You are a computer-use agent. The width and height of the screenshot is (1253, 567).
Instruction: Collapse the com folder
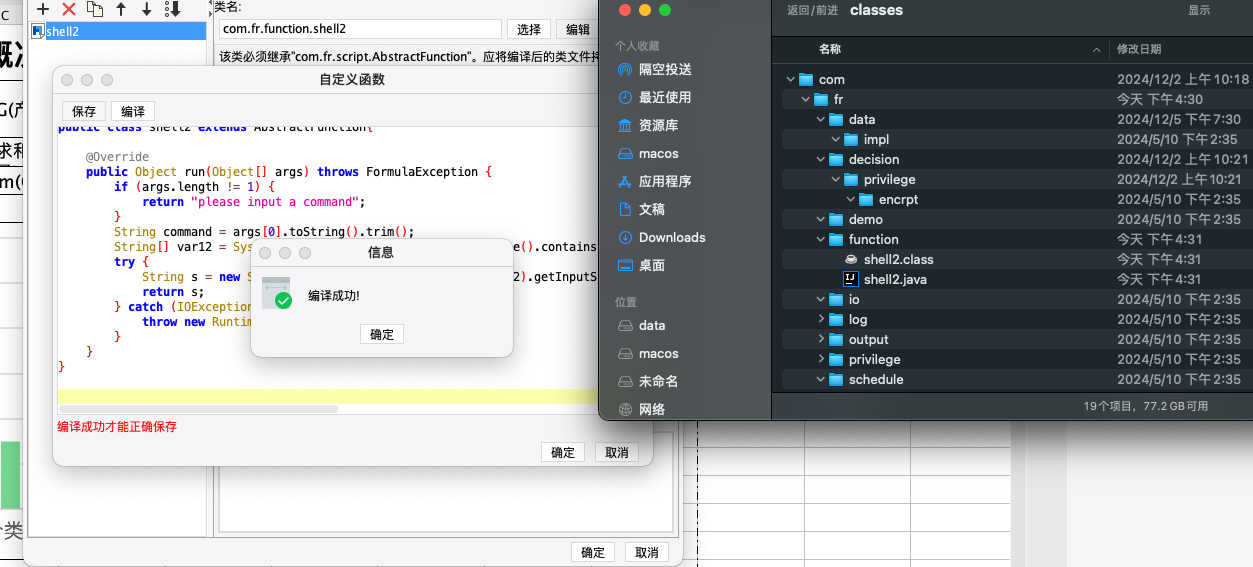tap(791, 79)
